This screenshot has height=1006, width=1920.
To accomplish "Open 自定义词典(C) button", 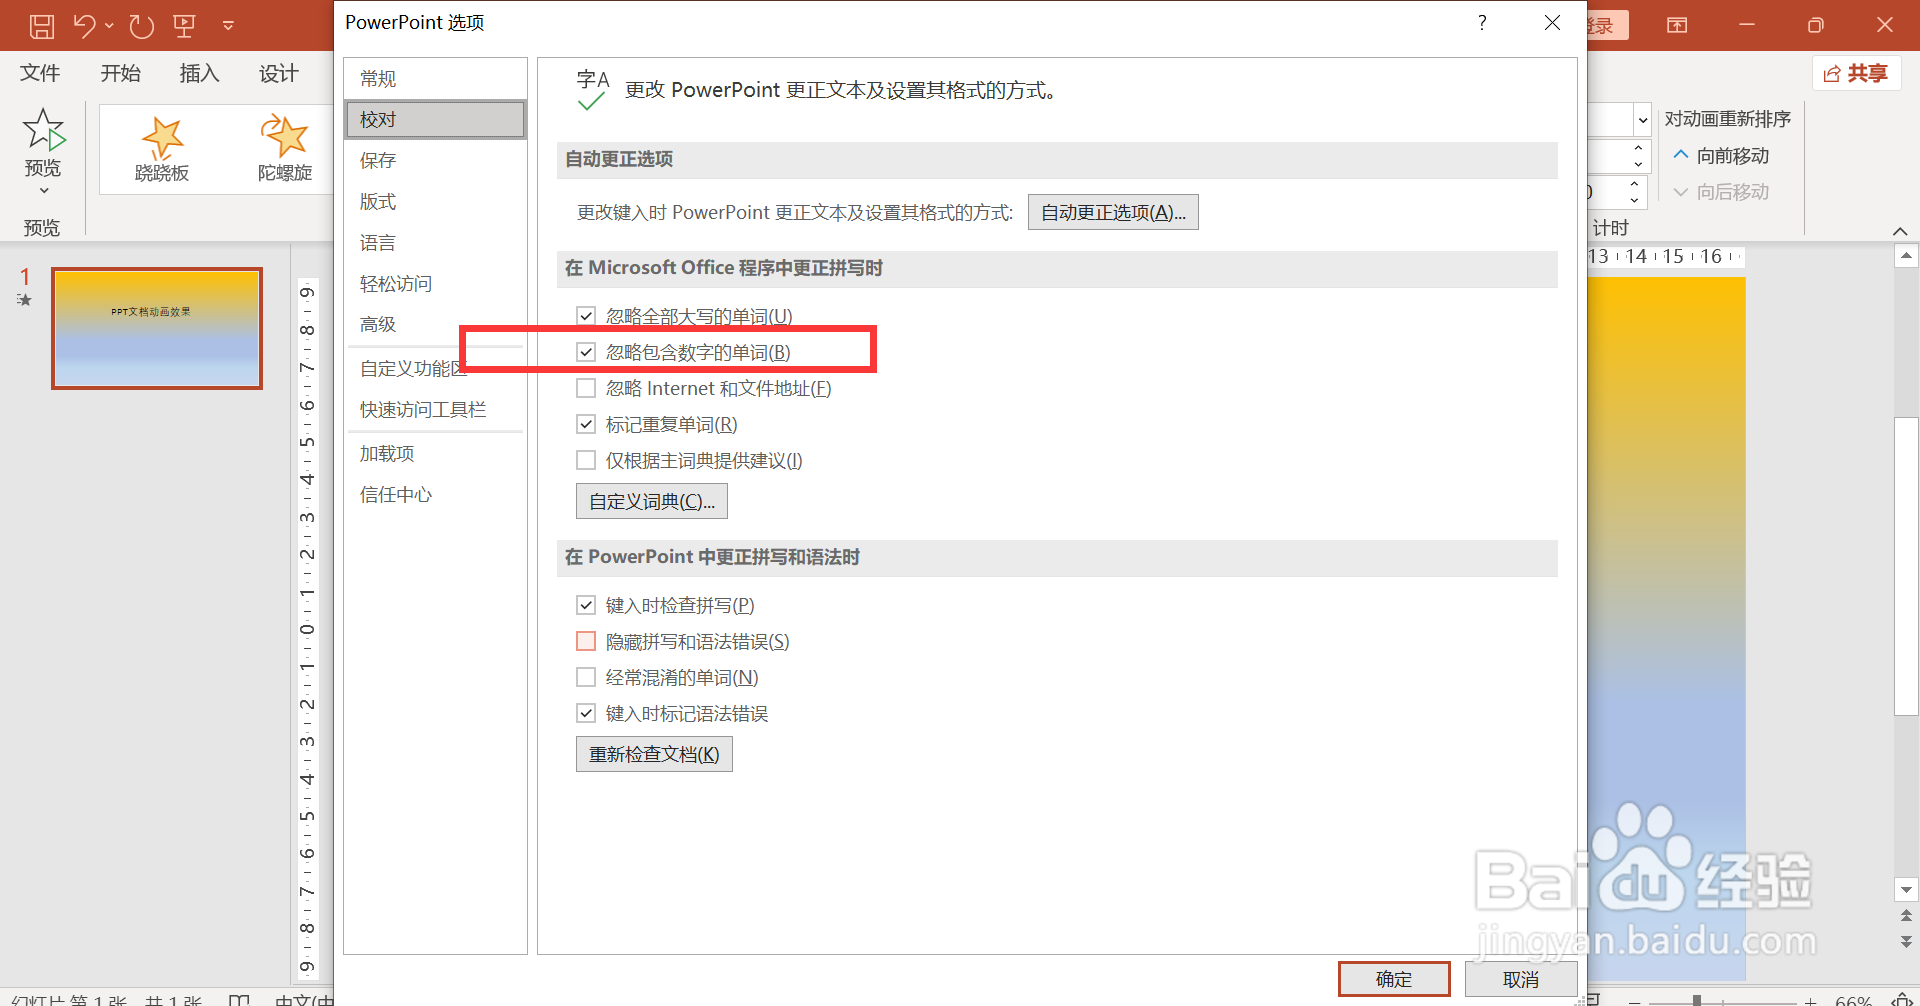I will click(x=652, y=501).
